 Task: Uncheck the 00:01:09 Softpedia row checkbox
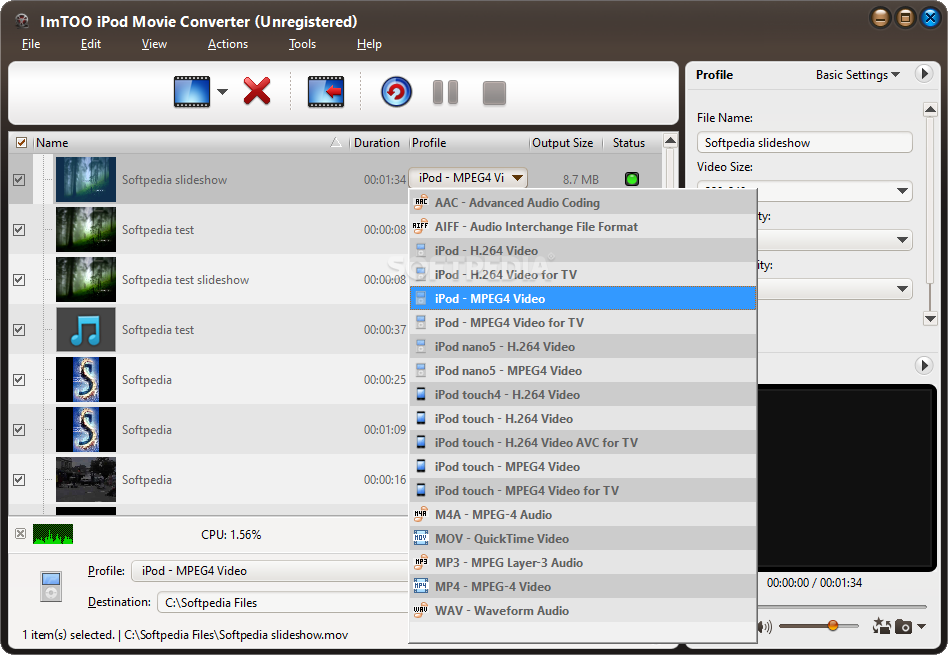tap(19, 430)
